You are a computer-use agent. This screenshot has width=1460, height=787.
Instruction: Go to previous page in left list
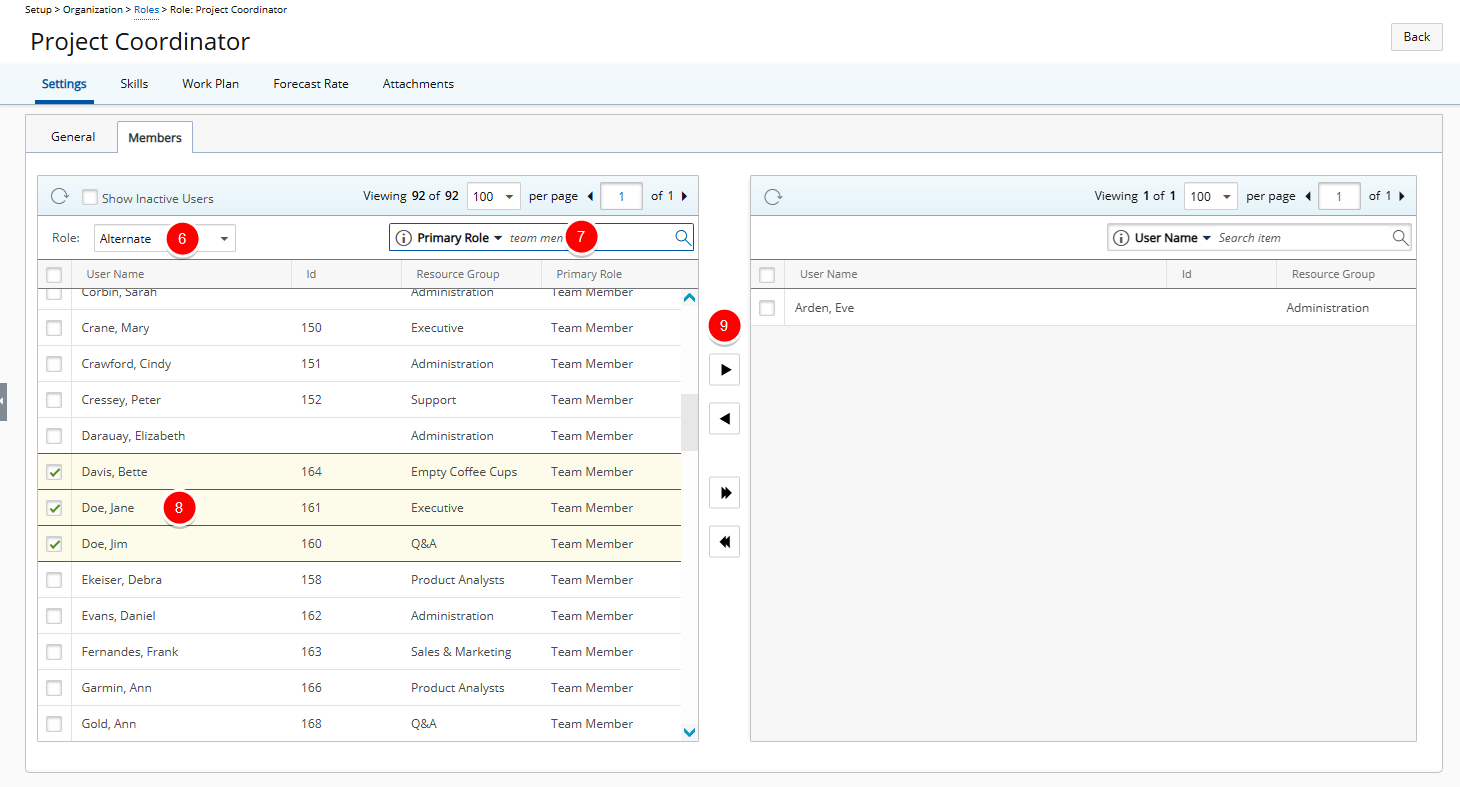pyautogui.click(x=590, y=196)
